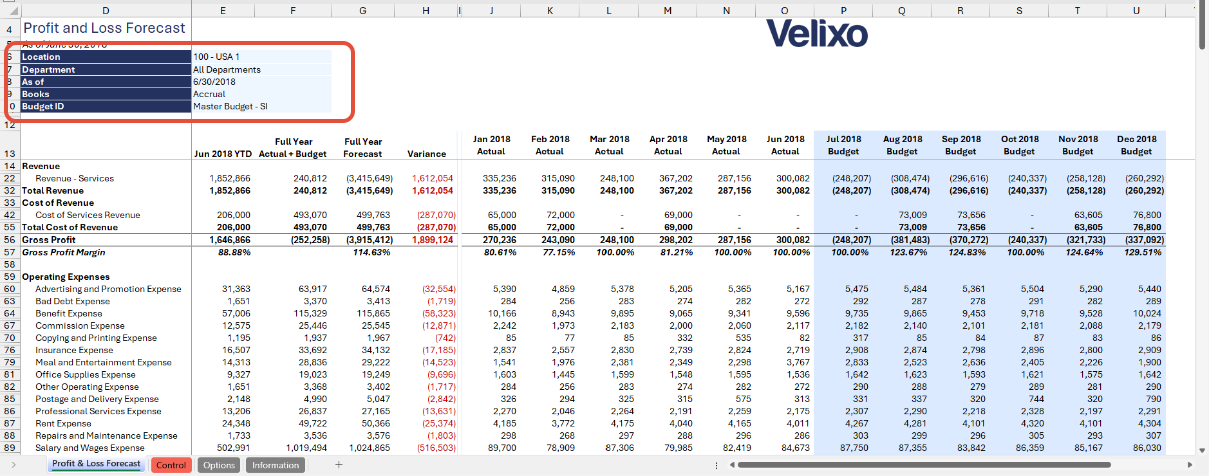Select row 56 header
Screen dimensions: 1209x476
pos(9,240)
